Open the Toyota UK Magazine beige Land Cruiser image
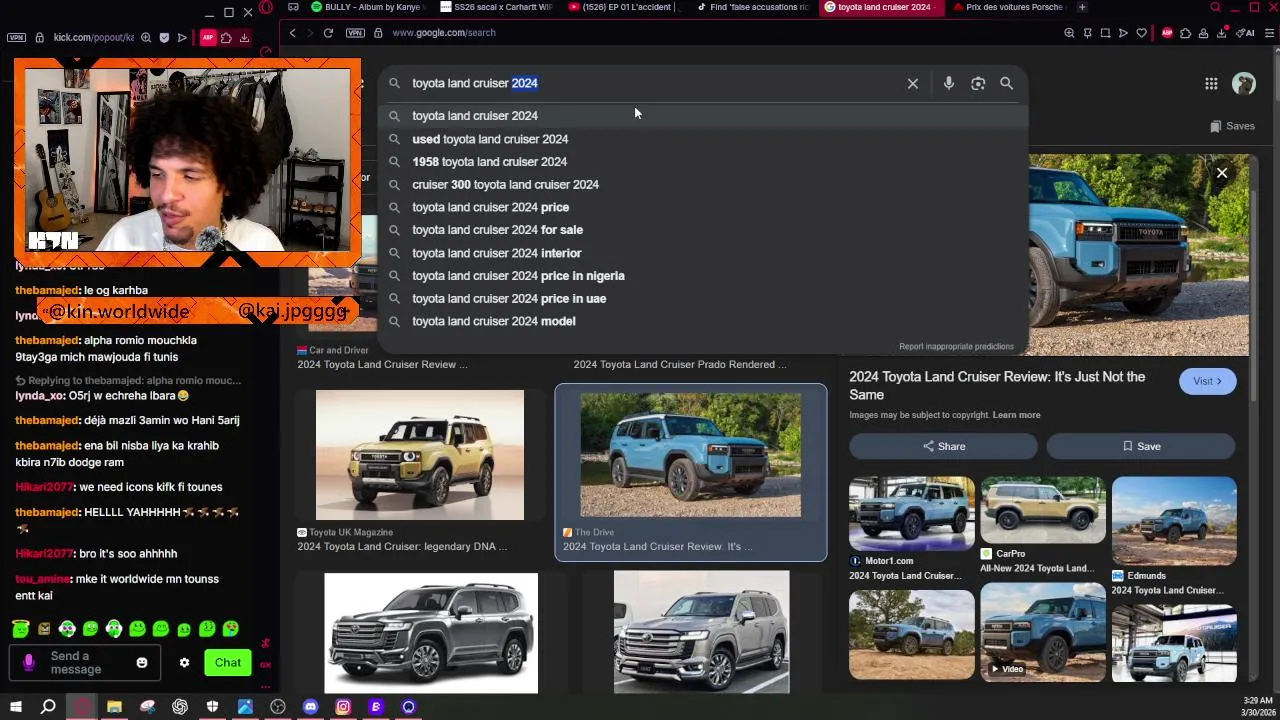Screen dimensions: 1280x720 [420, 455]
